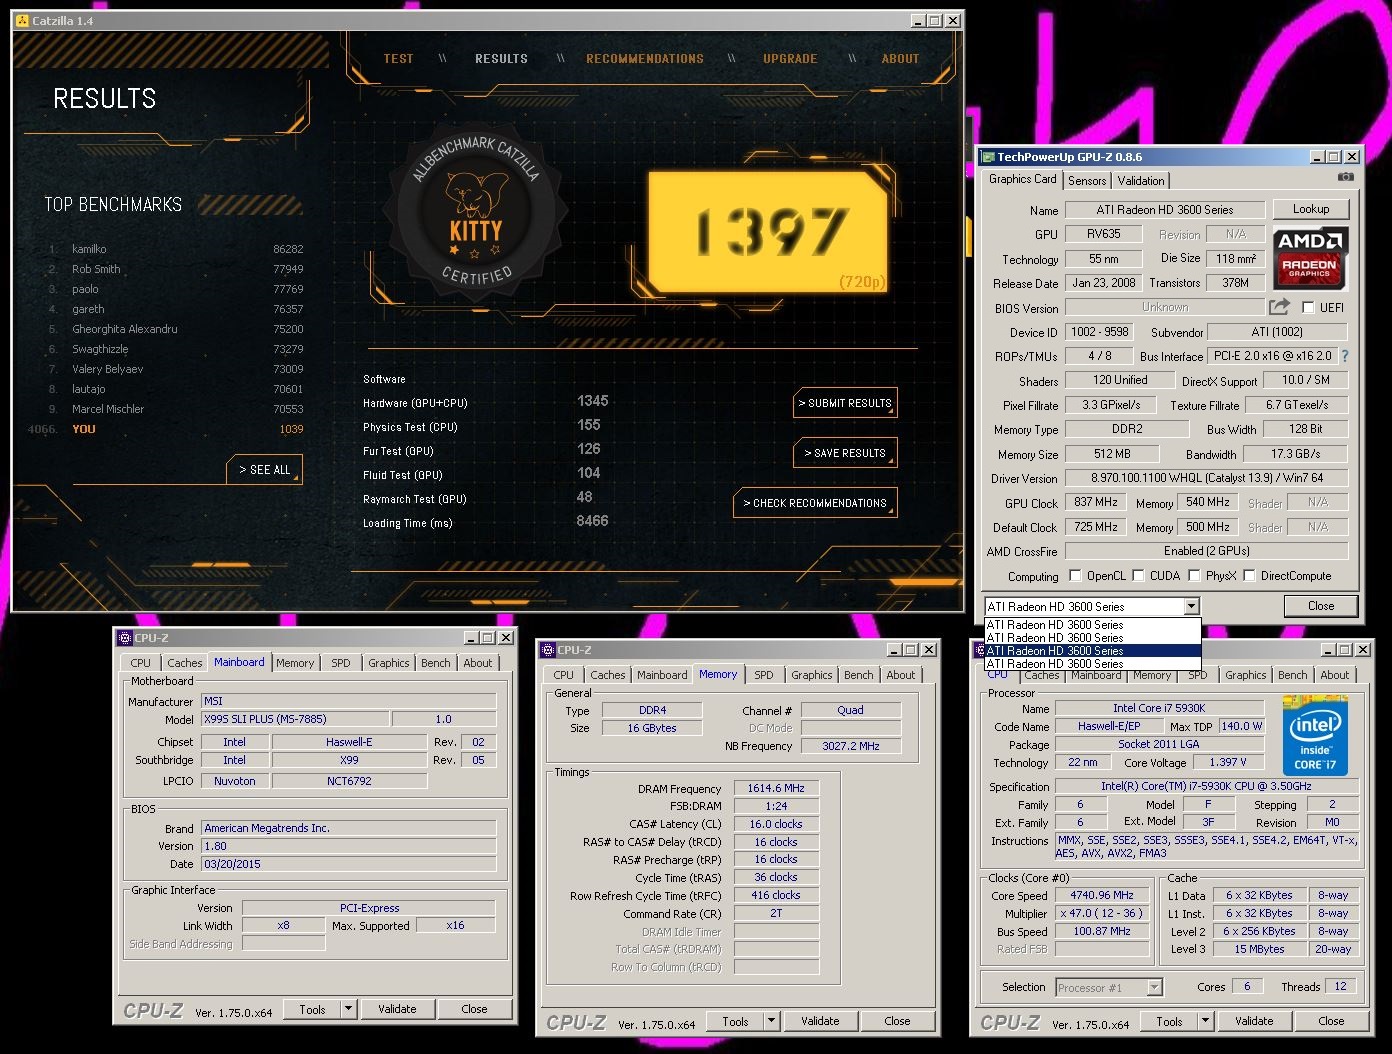Image resolution: width=1392 pixels, height=1054 pixels.
Task: Click the CPU-Z Mainboard window title icon
Action: point(125,638)
